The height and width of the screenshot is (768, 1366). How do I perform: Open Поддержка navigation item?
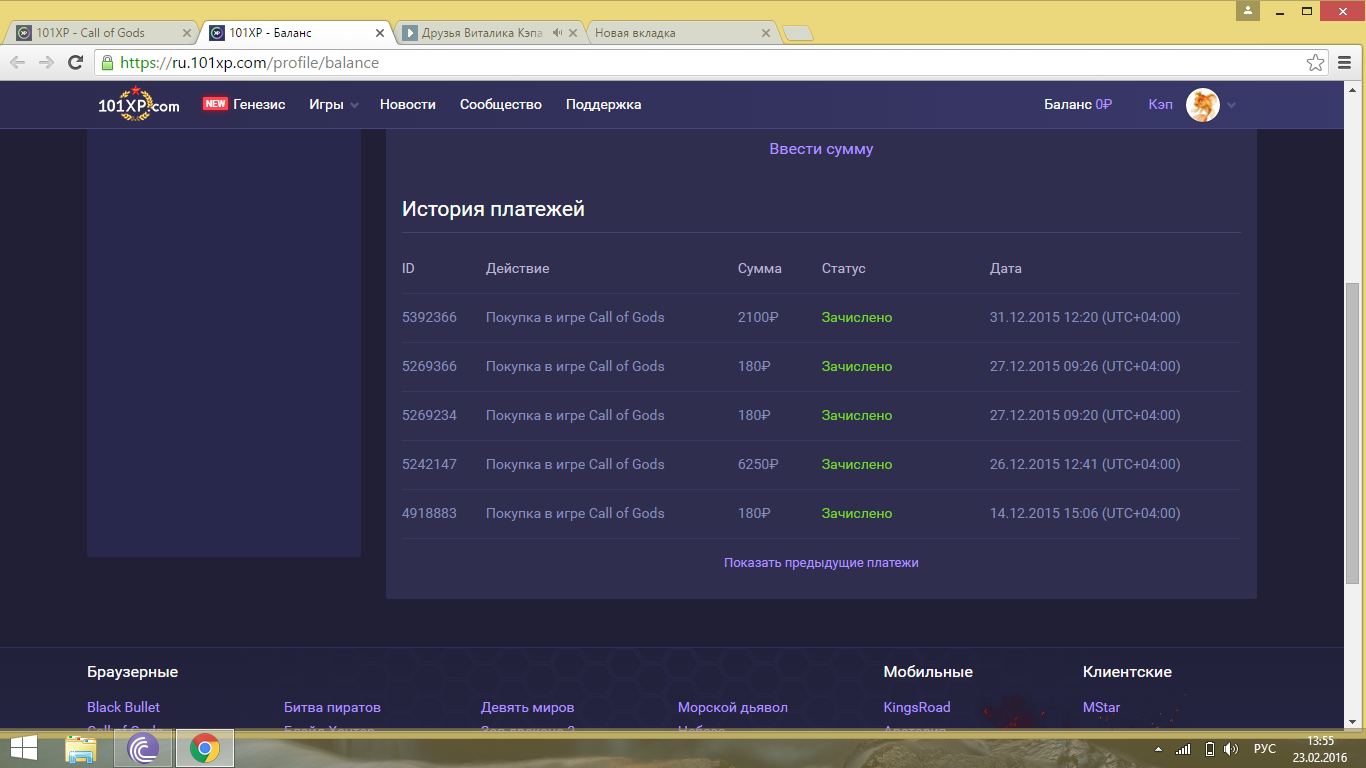(604, 104)
